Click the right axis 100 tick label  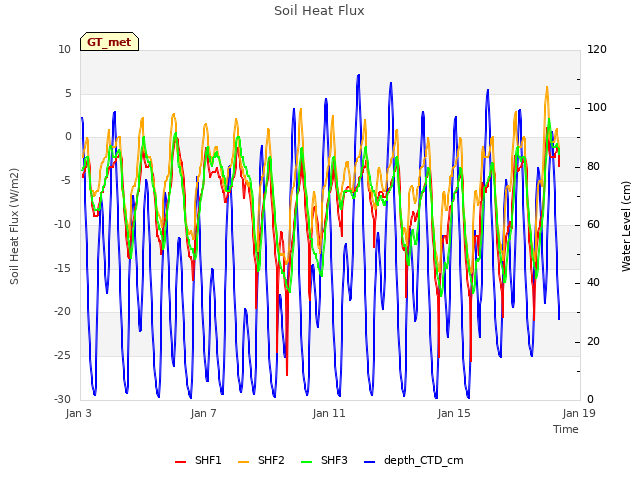pos(597,108)
